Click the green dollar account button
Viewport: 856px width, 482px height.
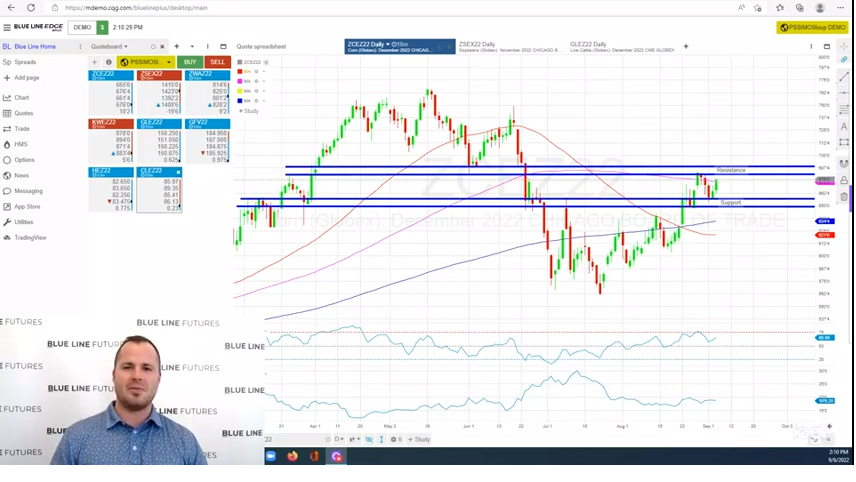click(102, 27)
